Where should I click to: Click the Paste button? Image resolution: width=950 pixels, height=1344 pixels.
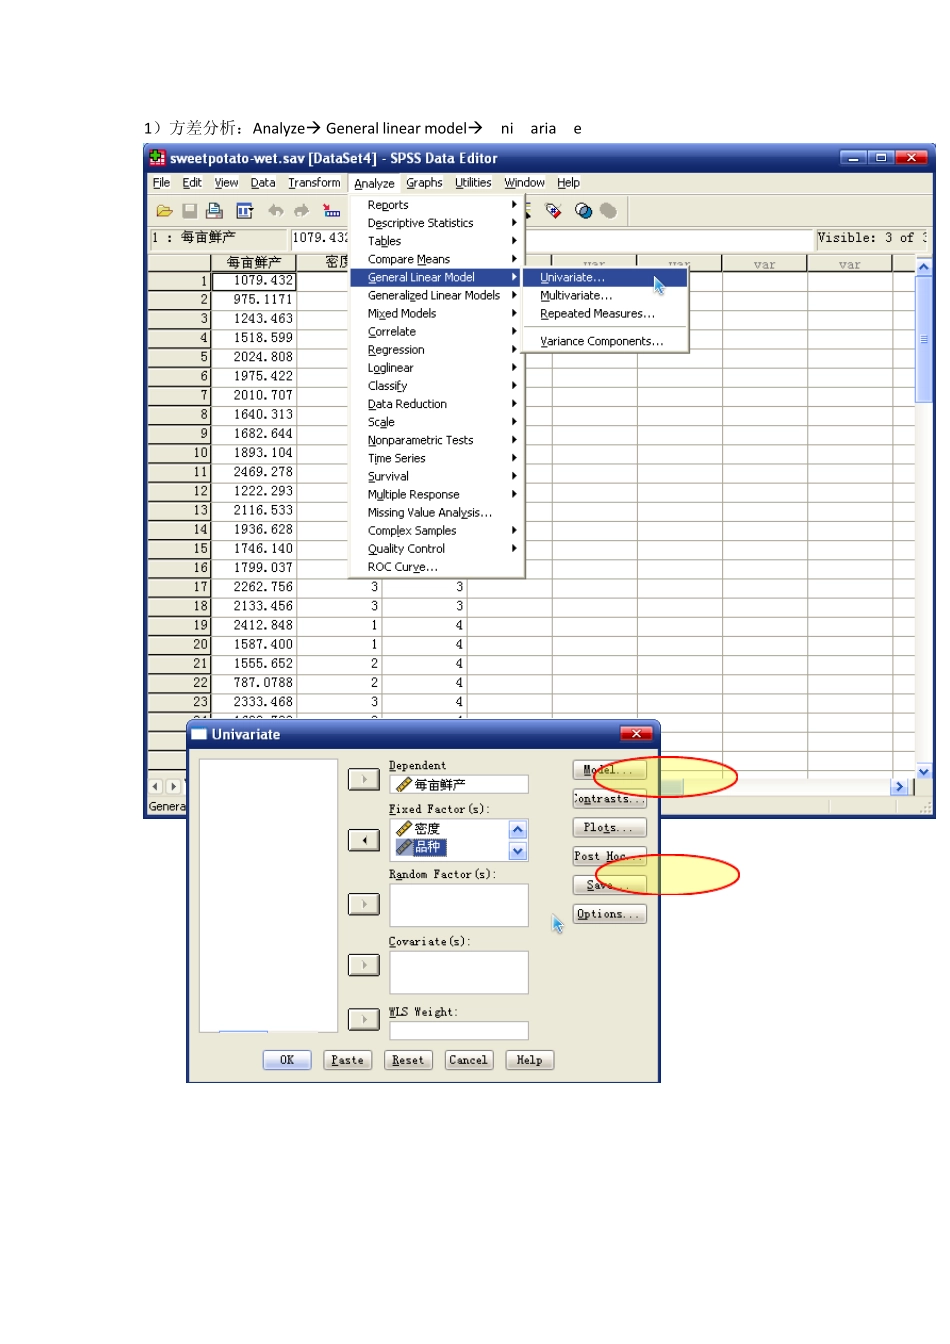click(348, 1060)
